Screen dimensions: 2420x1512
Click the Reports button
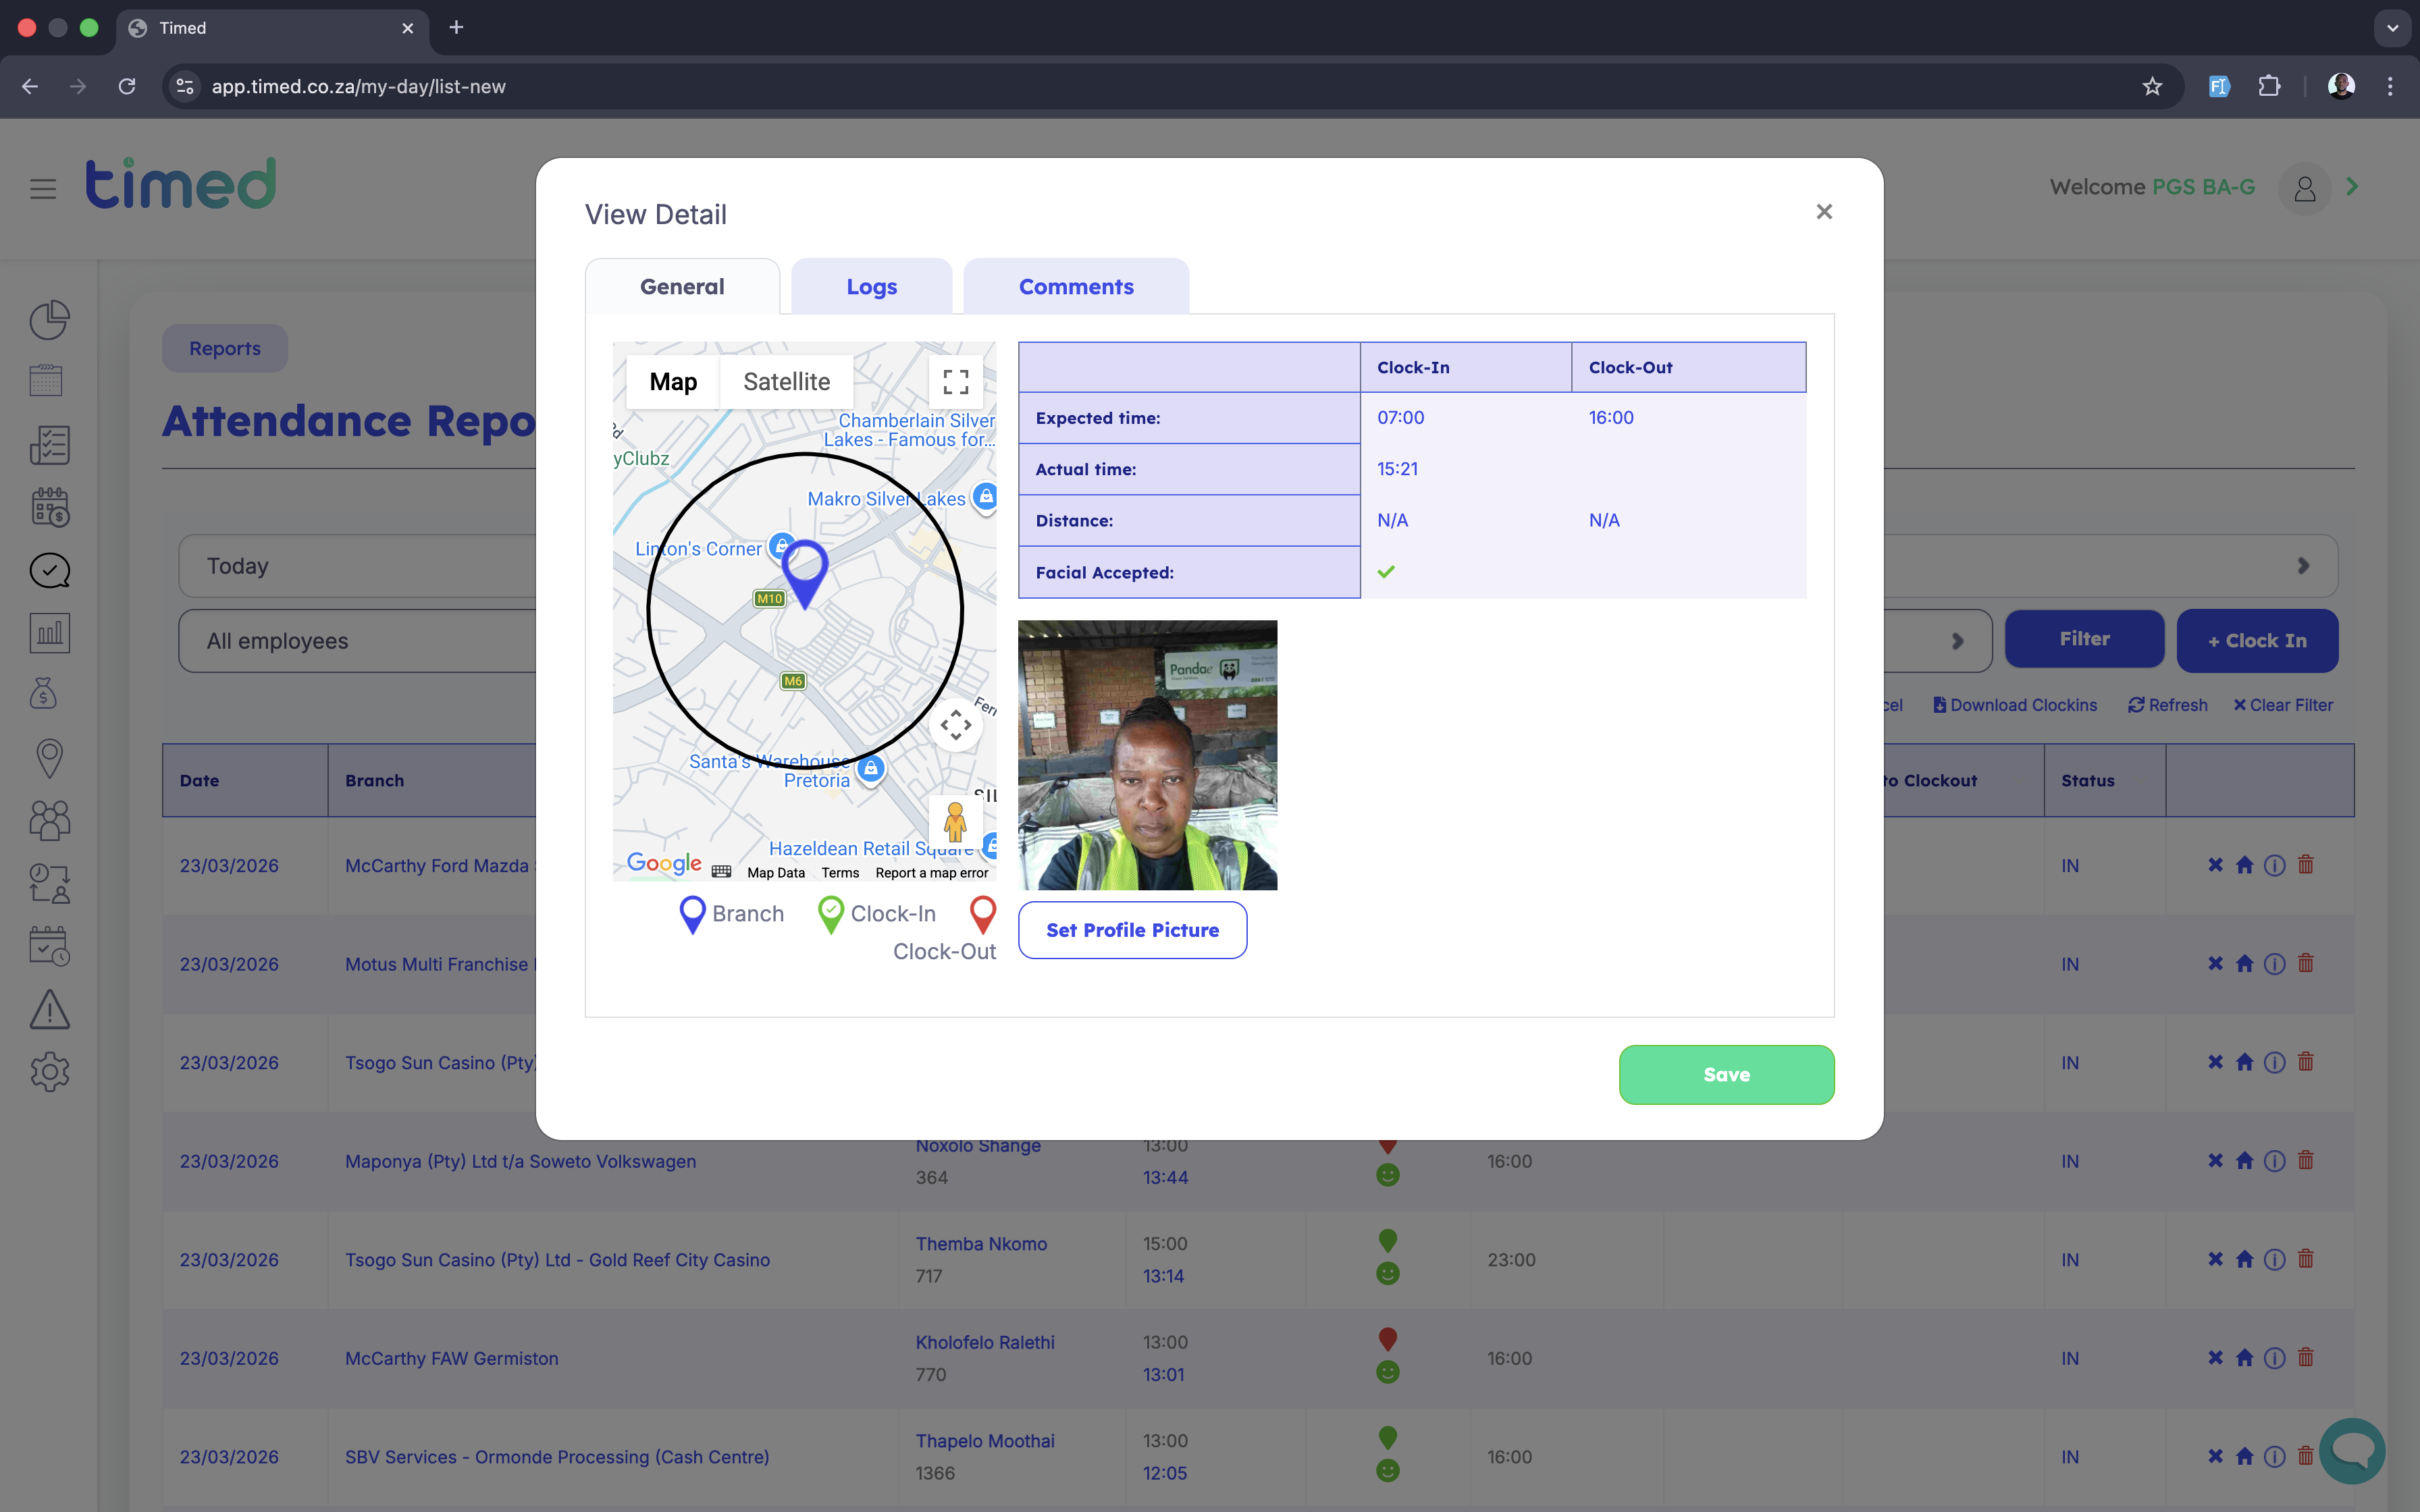click(x=225, y=348)
